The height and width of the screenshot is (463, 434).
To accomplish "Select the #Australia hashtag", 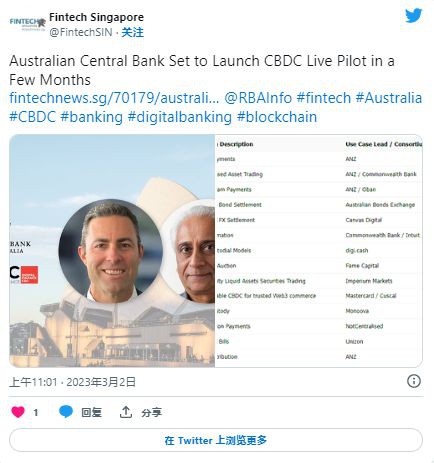I will point(389,98).
